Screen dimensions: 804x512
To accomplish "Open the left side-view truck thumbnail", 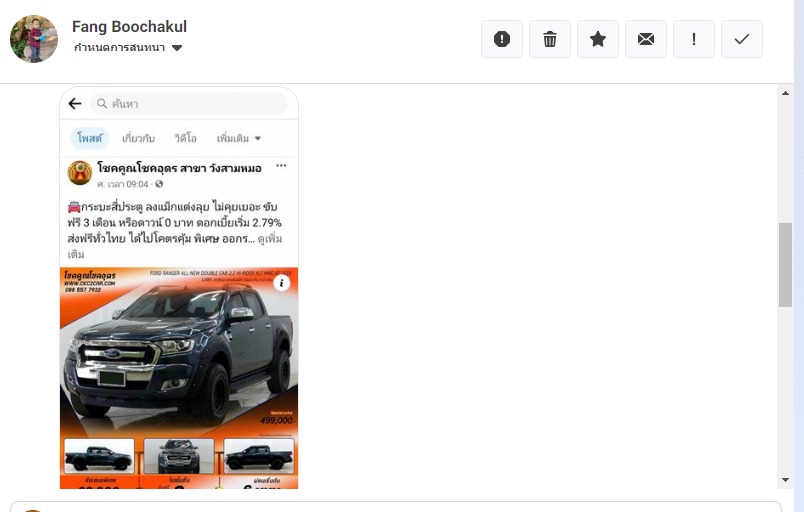I will pos(99,456).
